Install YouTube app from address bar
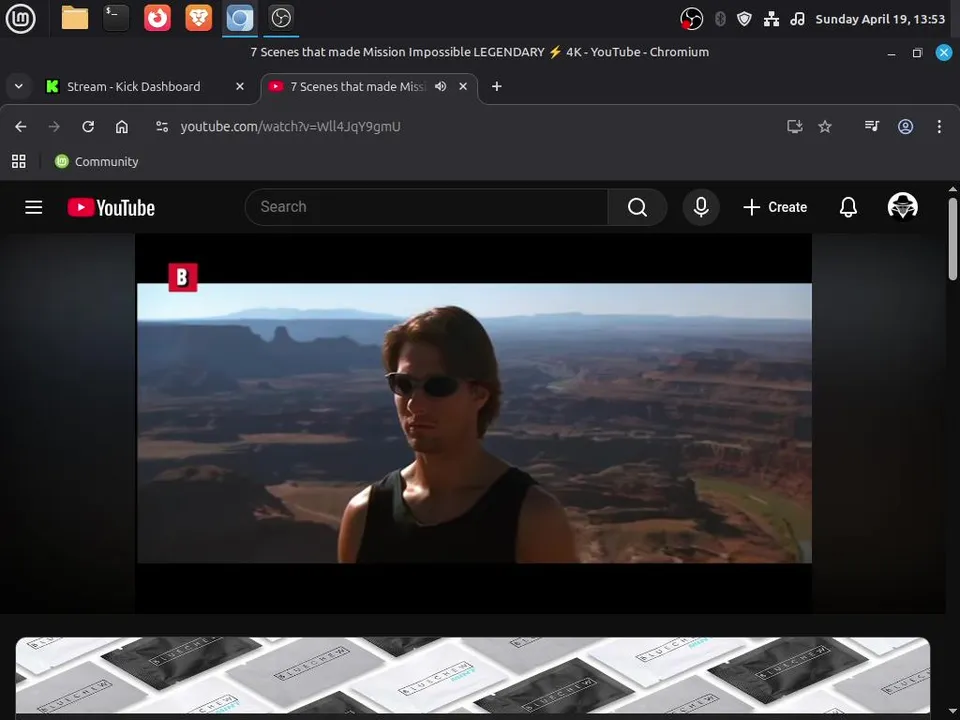 pyautogui.click(x=795, y=127)
